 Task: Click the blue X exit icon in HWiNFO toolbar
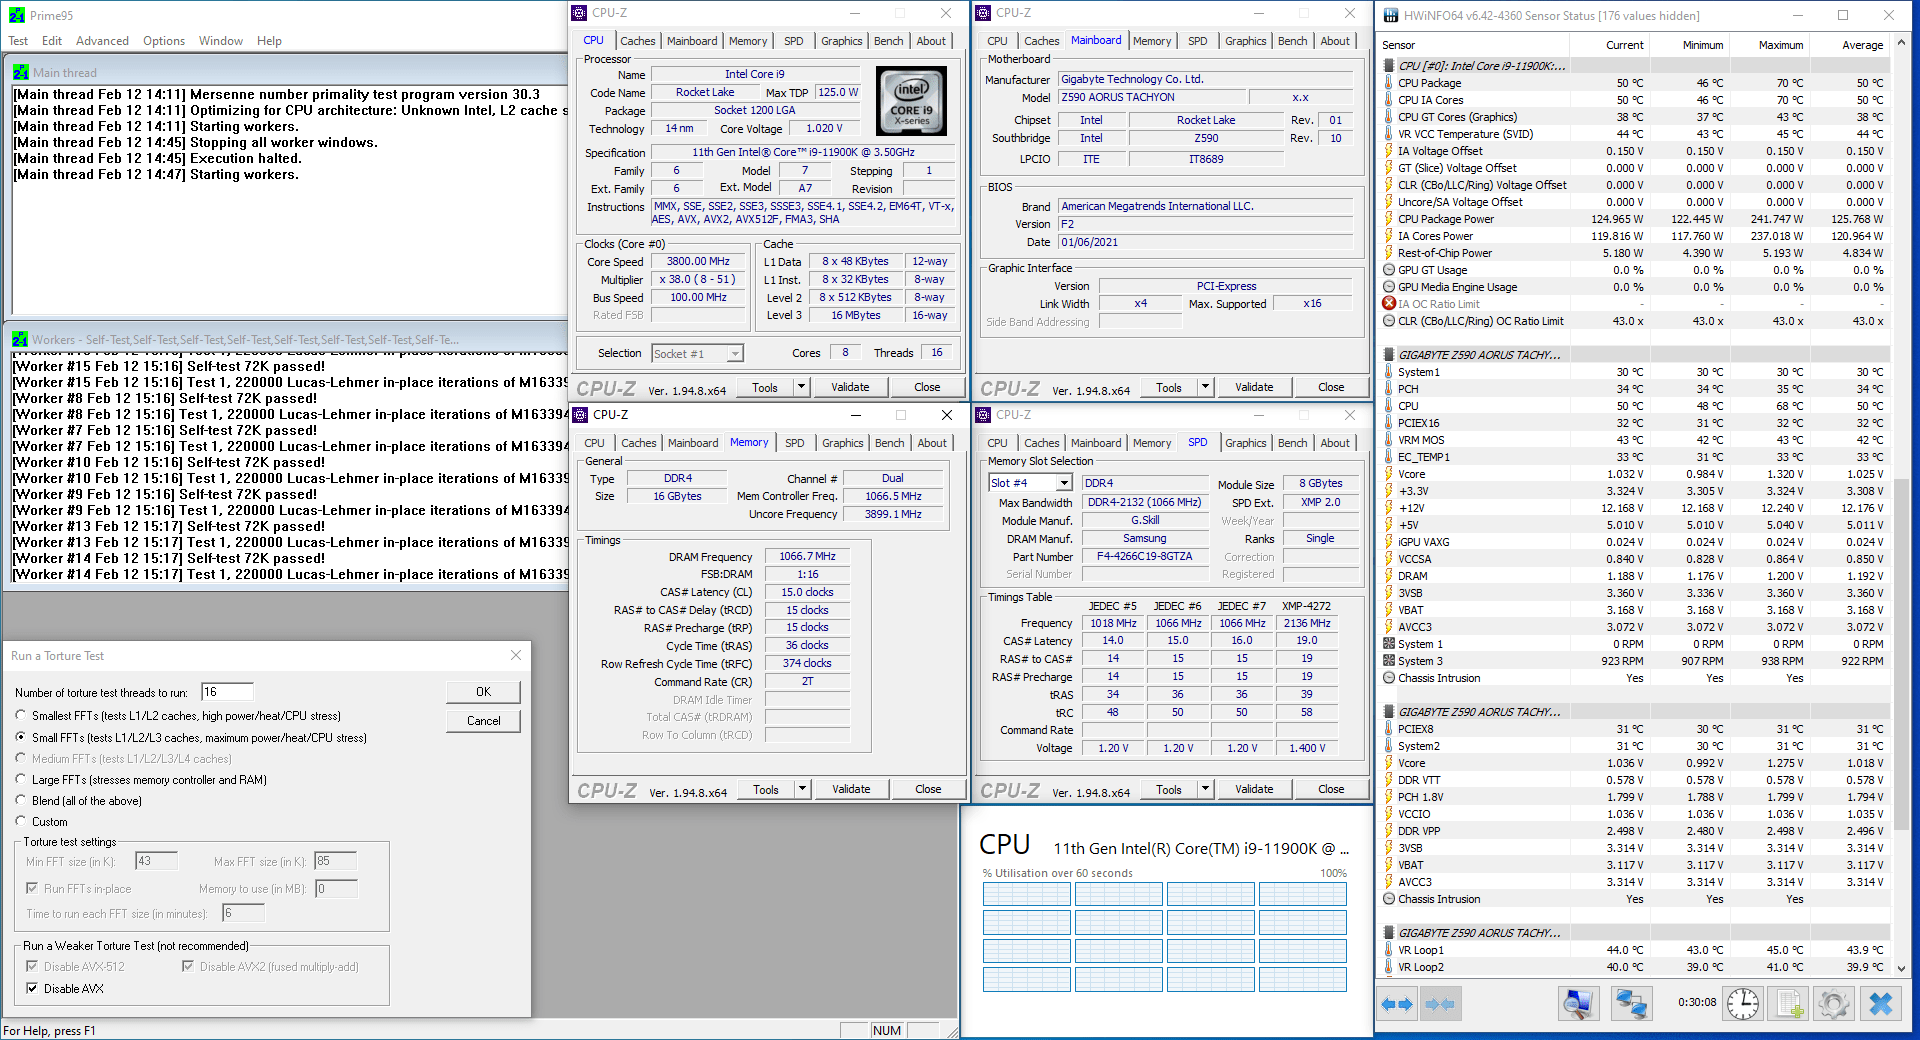click(1882, 1004)
